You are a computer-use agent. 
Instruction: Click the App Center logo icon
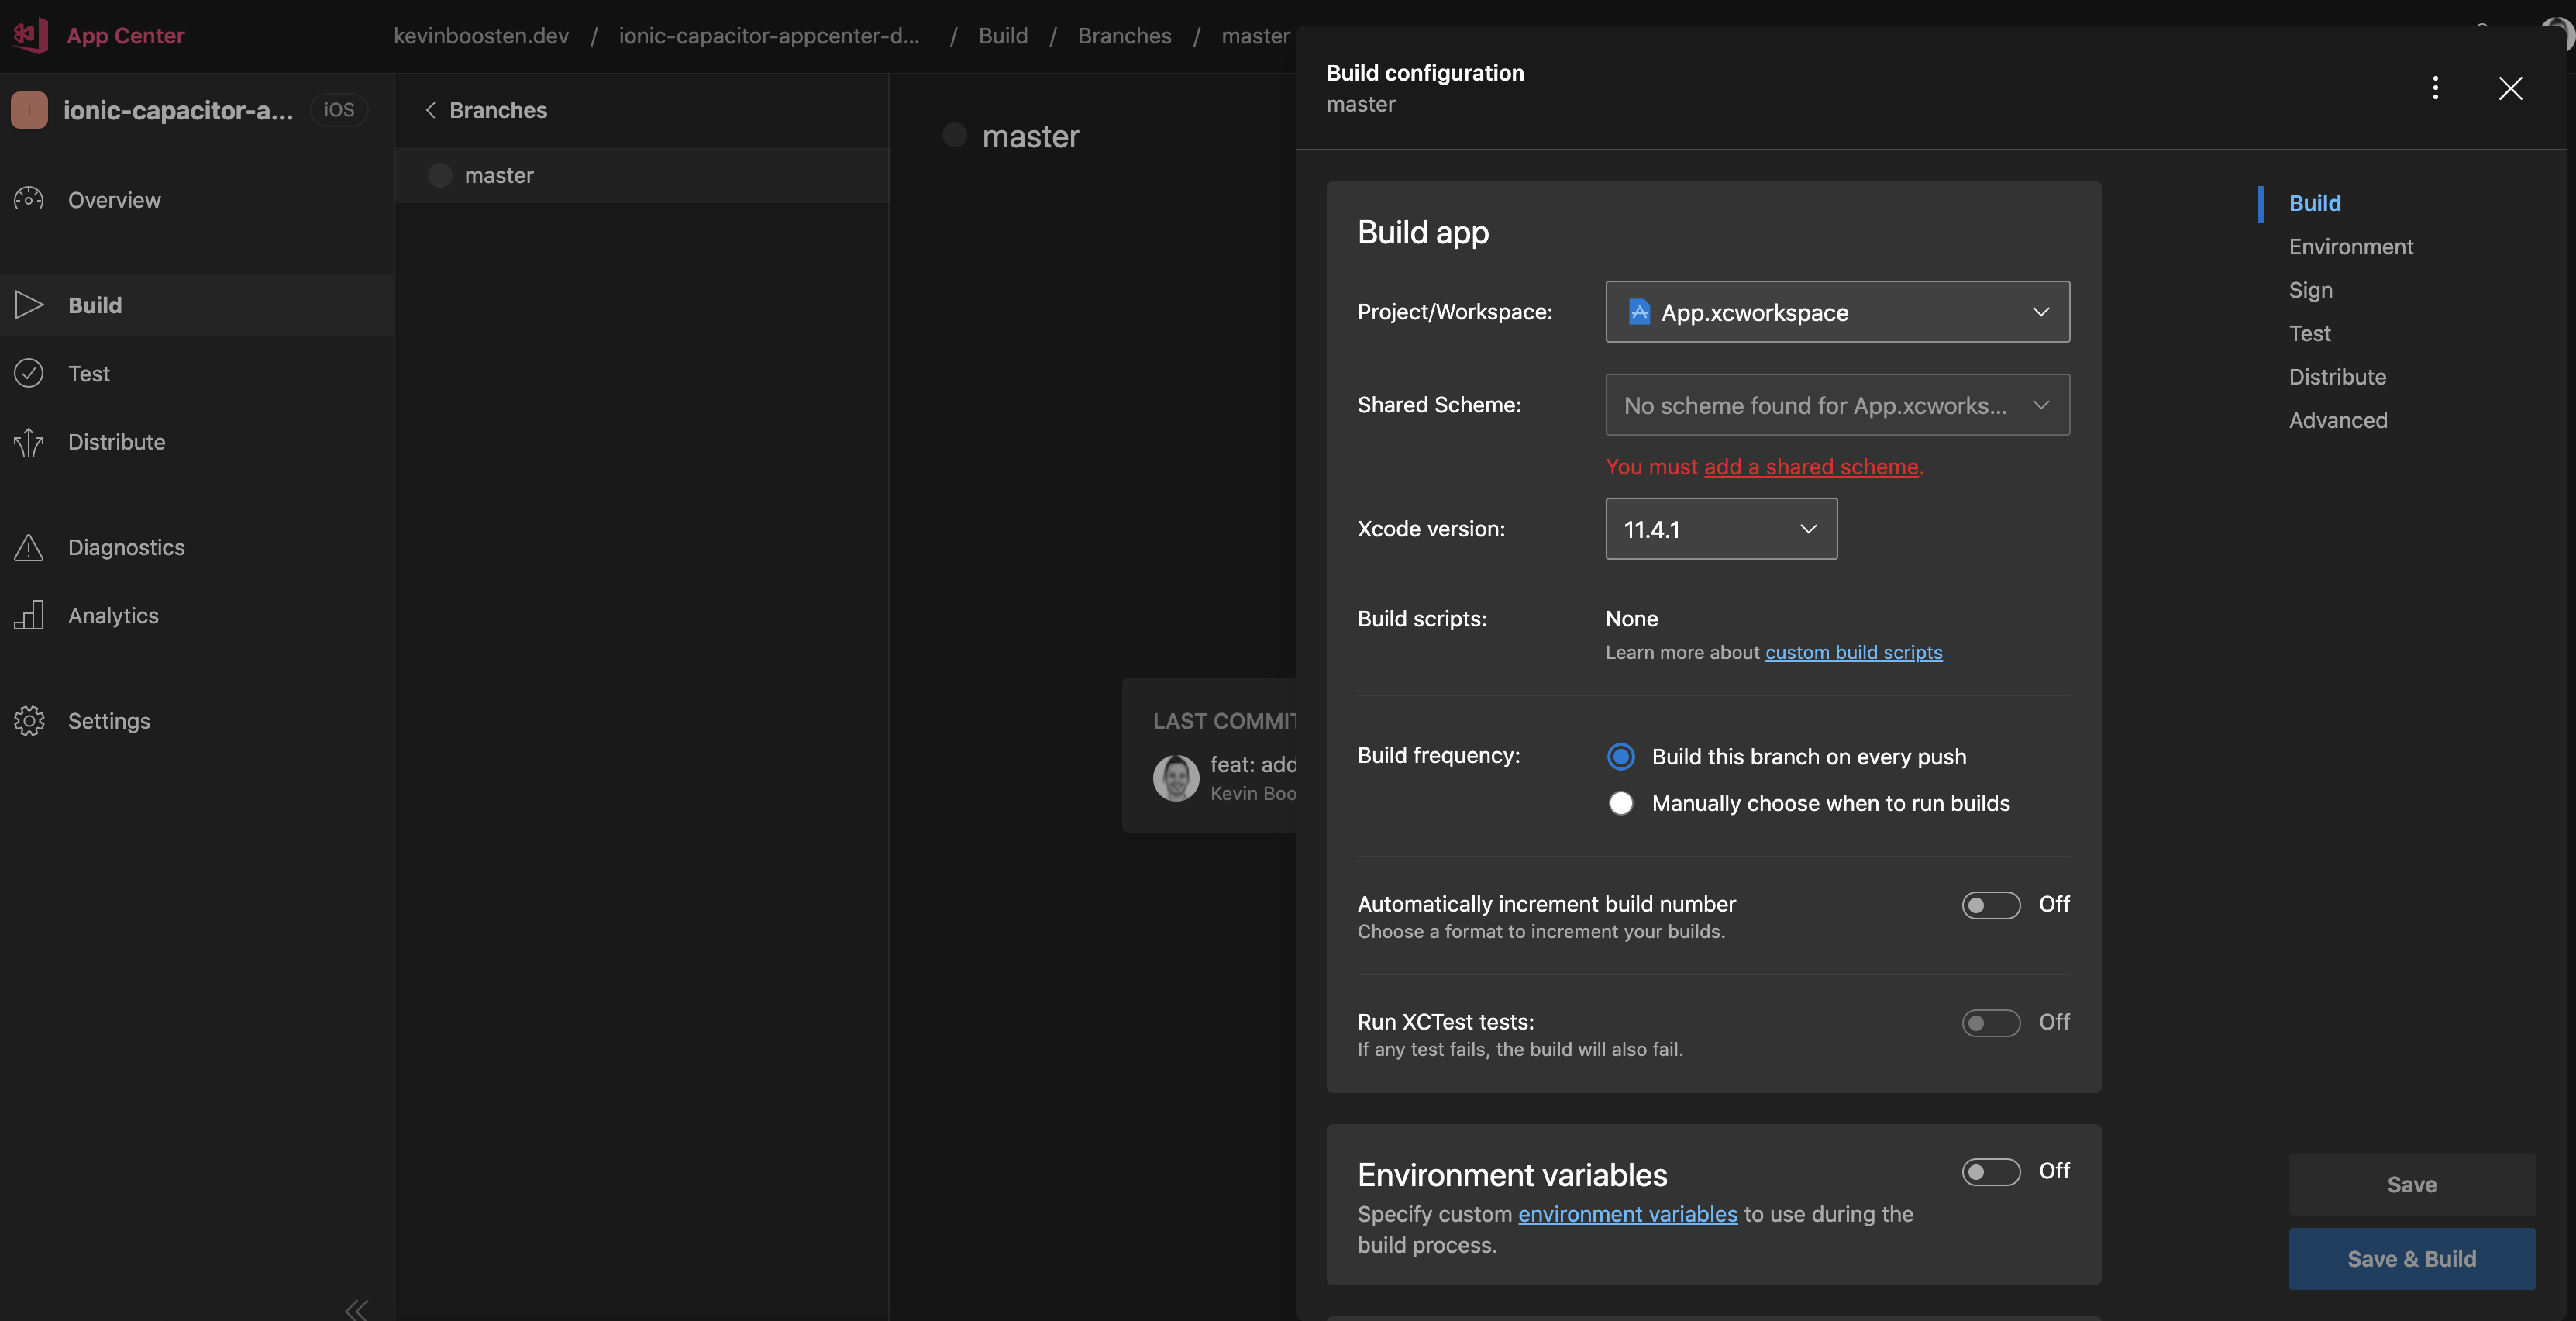click(x=30, y=35)
